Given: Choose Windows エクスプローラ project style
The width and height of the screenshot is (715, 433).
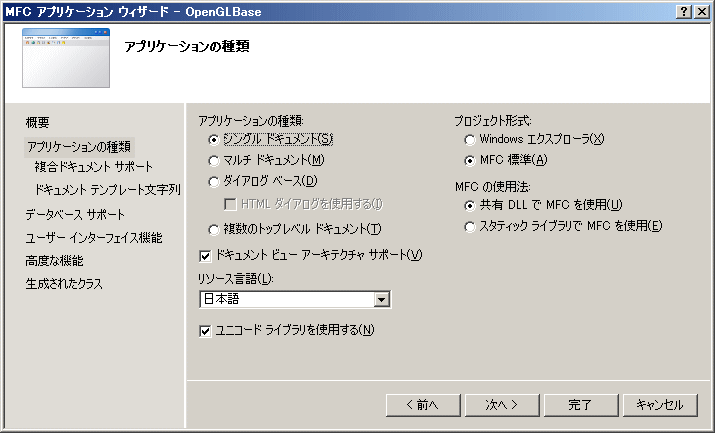Looking at the screenshot, I should [x=470, y=139].
